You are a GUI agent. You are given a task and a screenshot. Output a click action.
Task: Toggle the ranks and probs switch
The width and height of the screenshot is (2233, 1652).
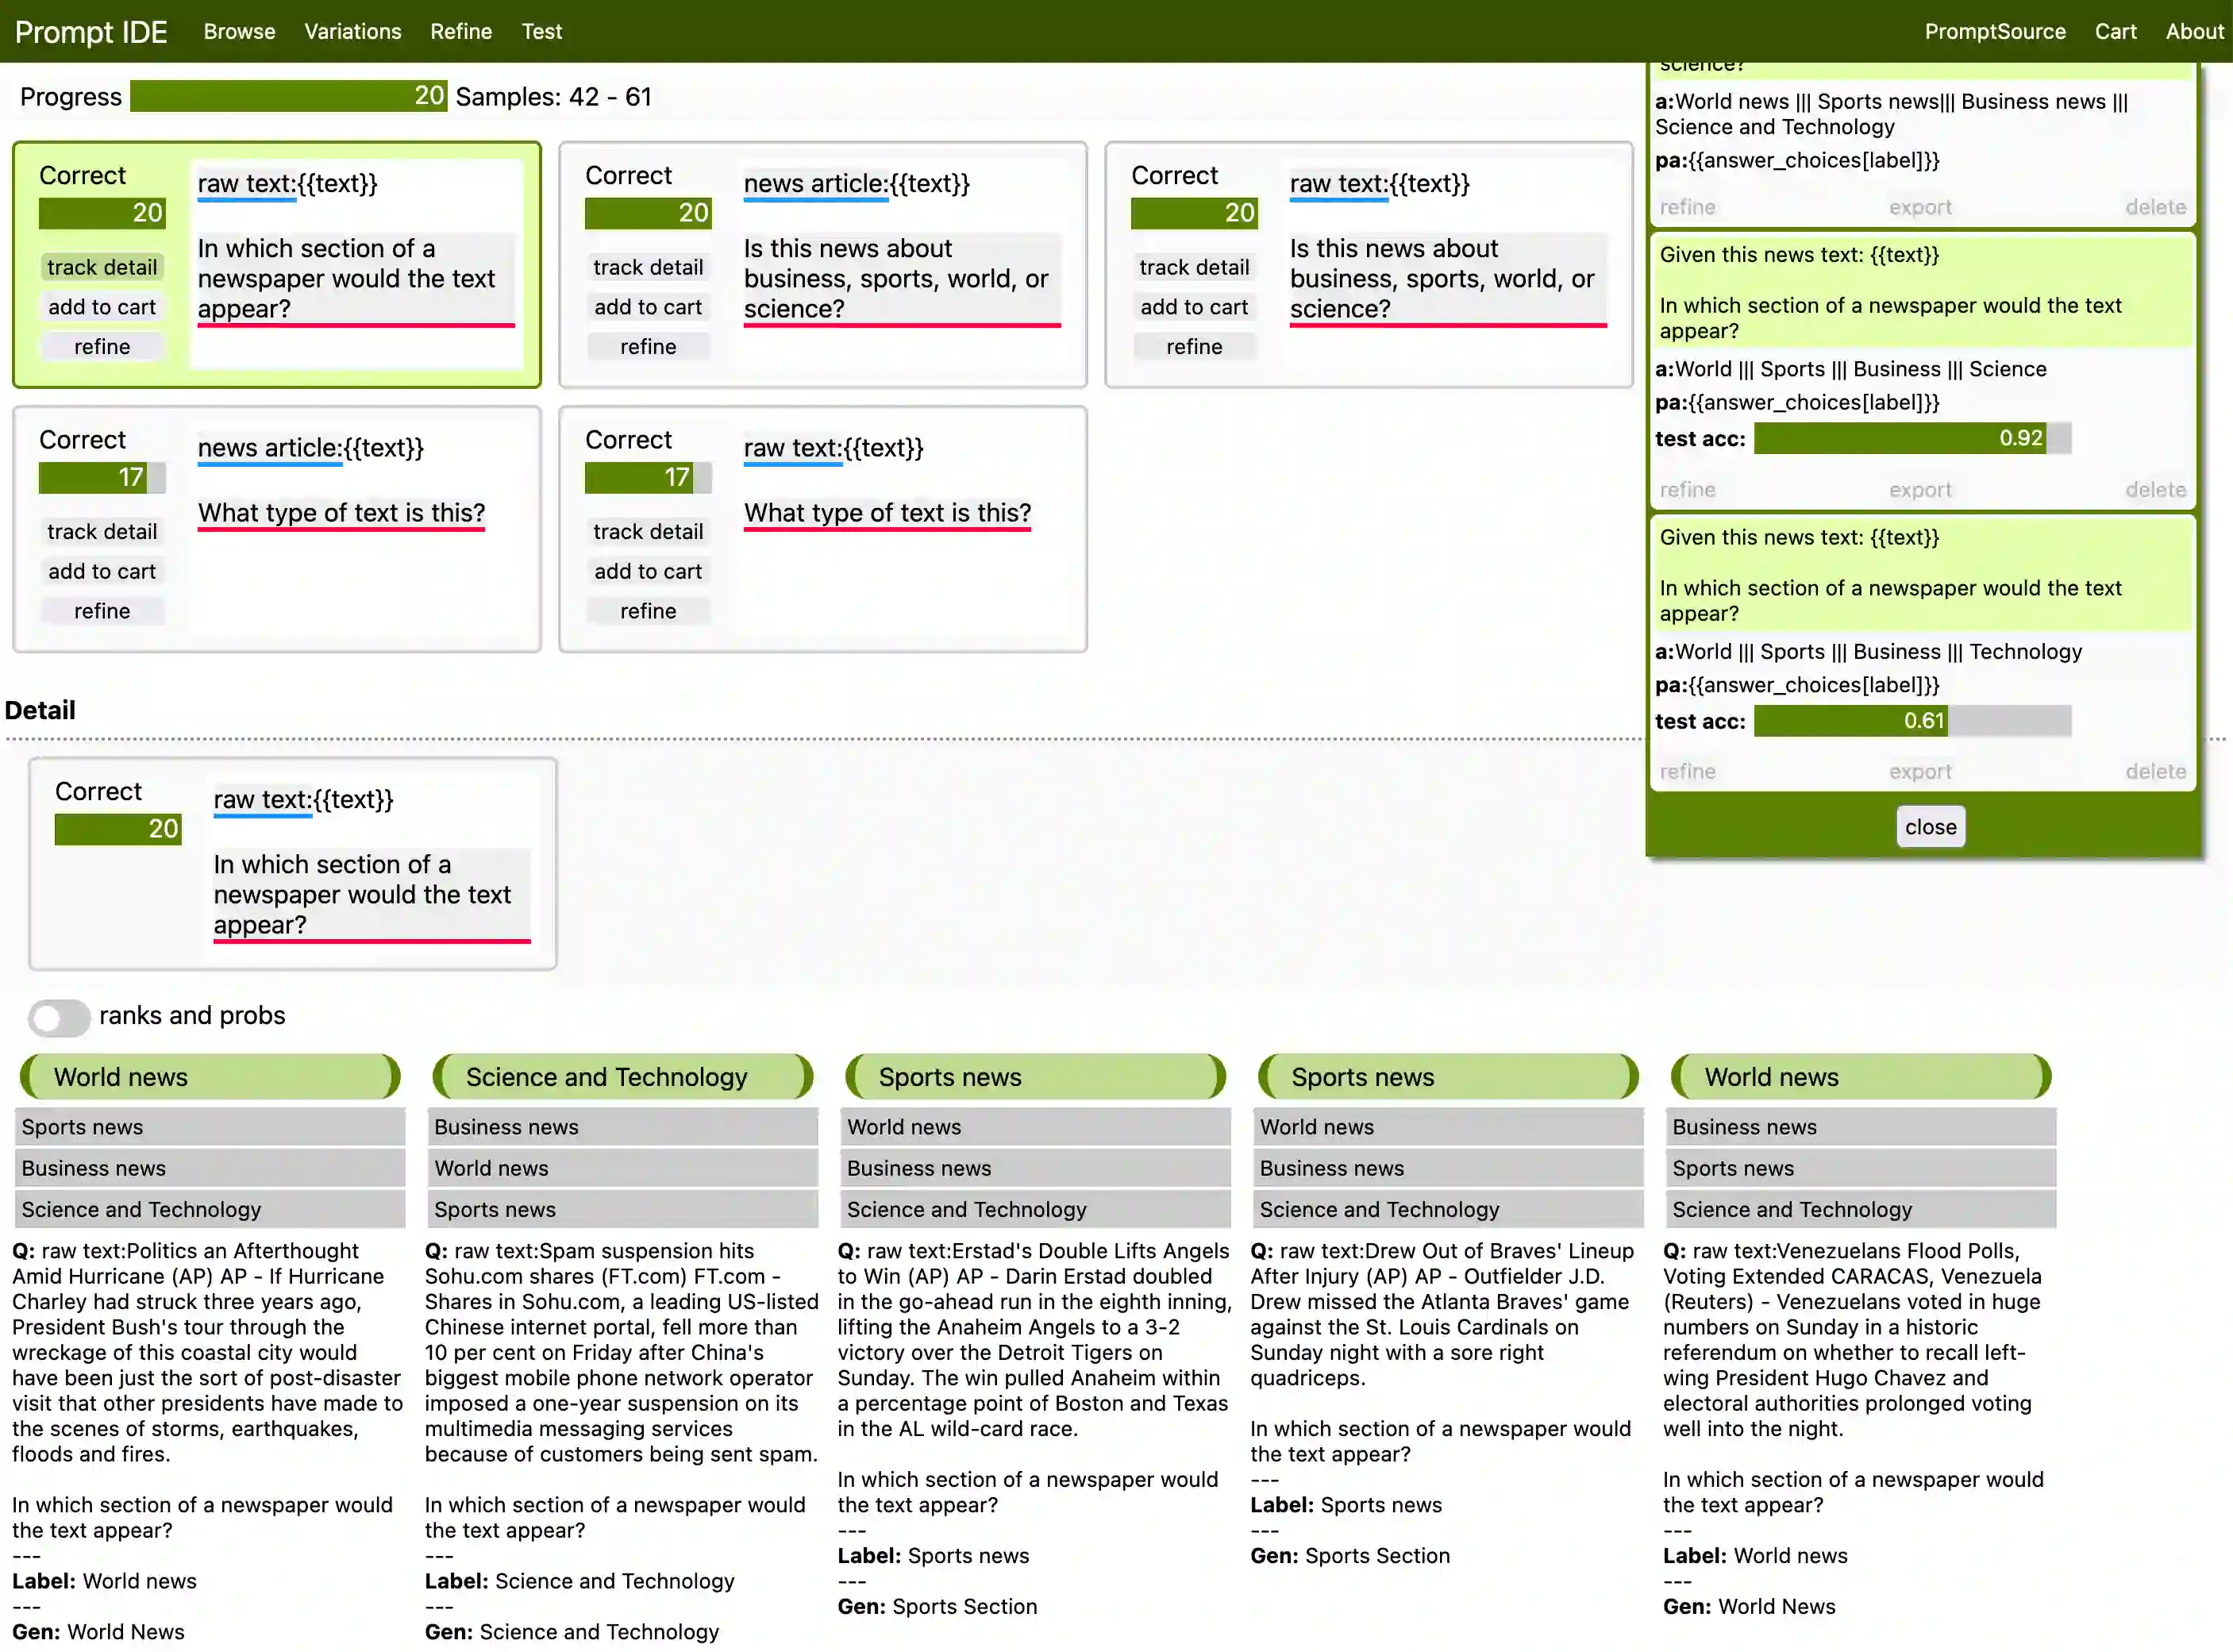coord(59,1017)
